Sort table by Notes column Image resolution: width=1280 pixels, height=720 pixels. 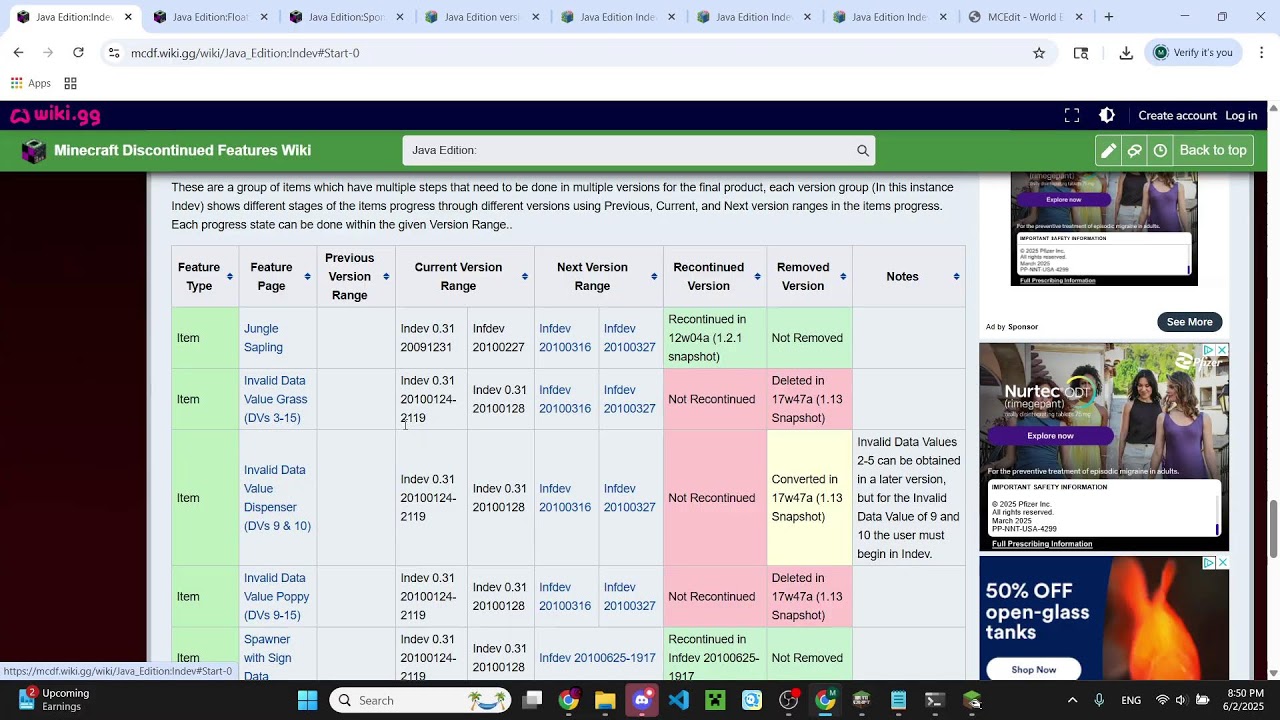pos(956,277)
